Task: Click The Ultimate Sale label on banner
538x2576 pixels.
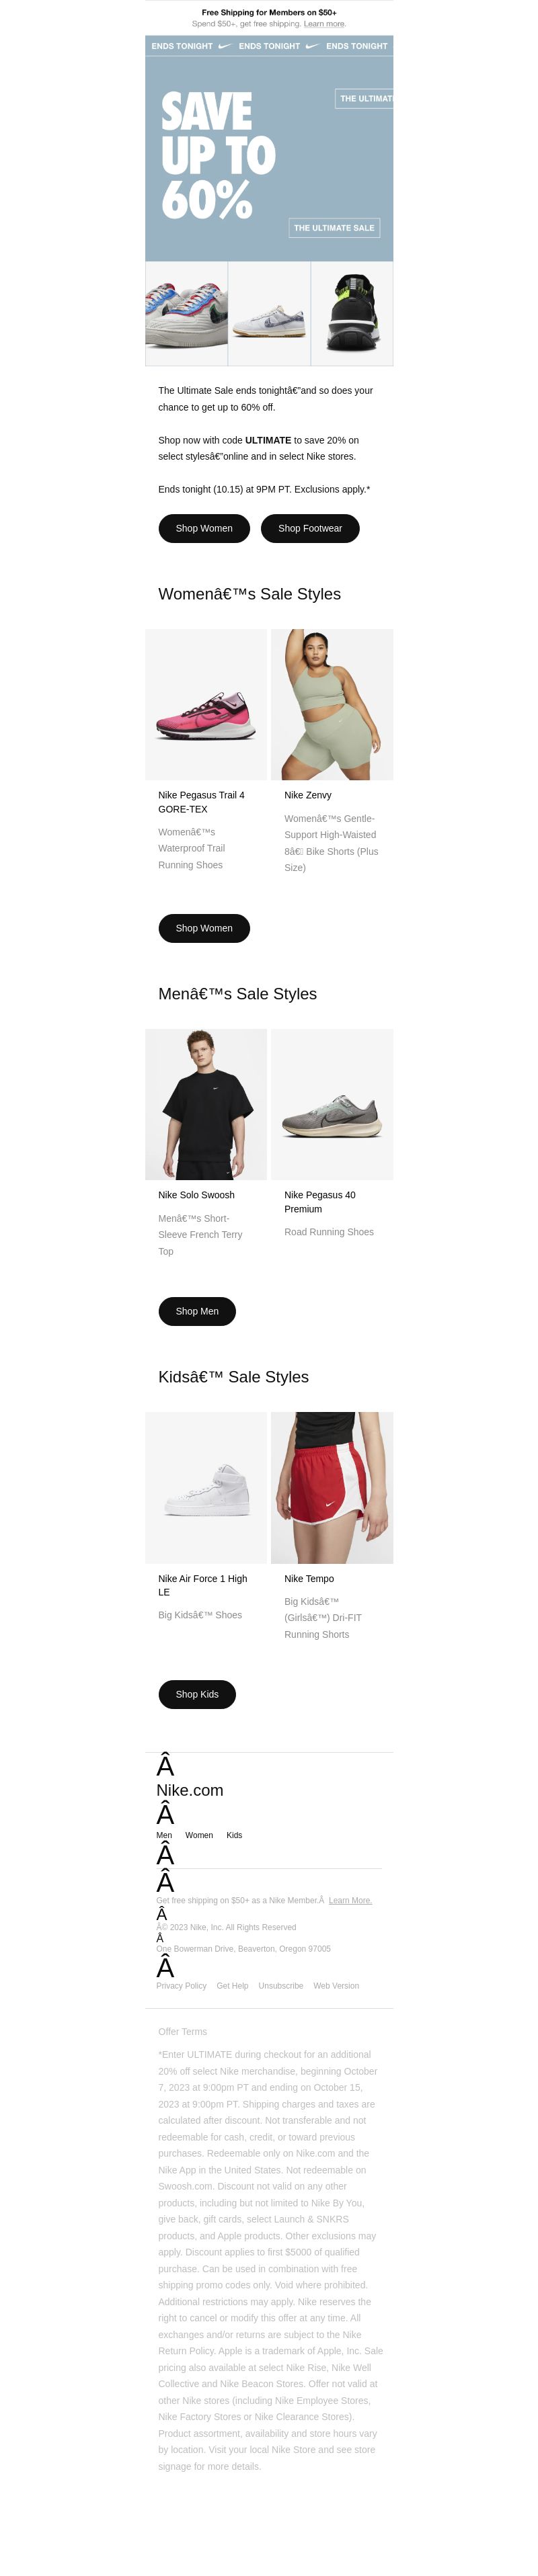Action: pos(334,228)
